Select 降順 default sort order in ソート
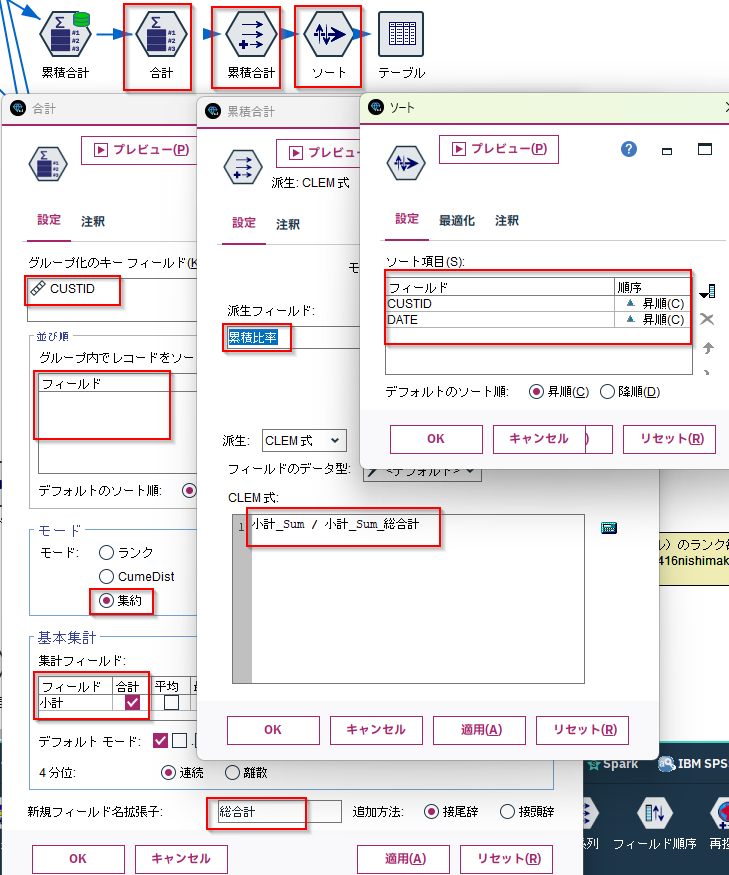The height and width of the screenshot is (875, 729). 607,392
